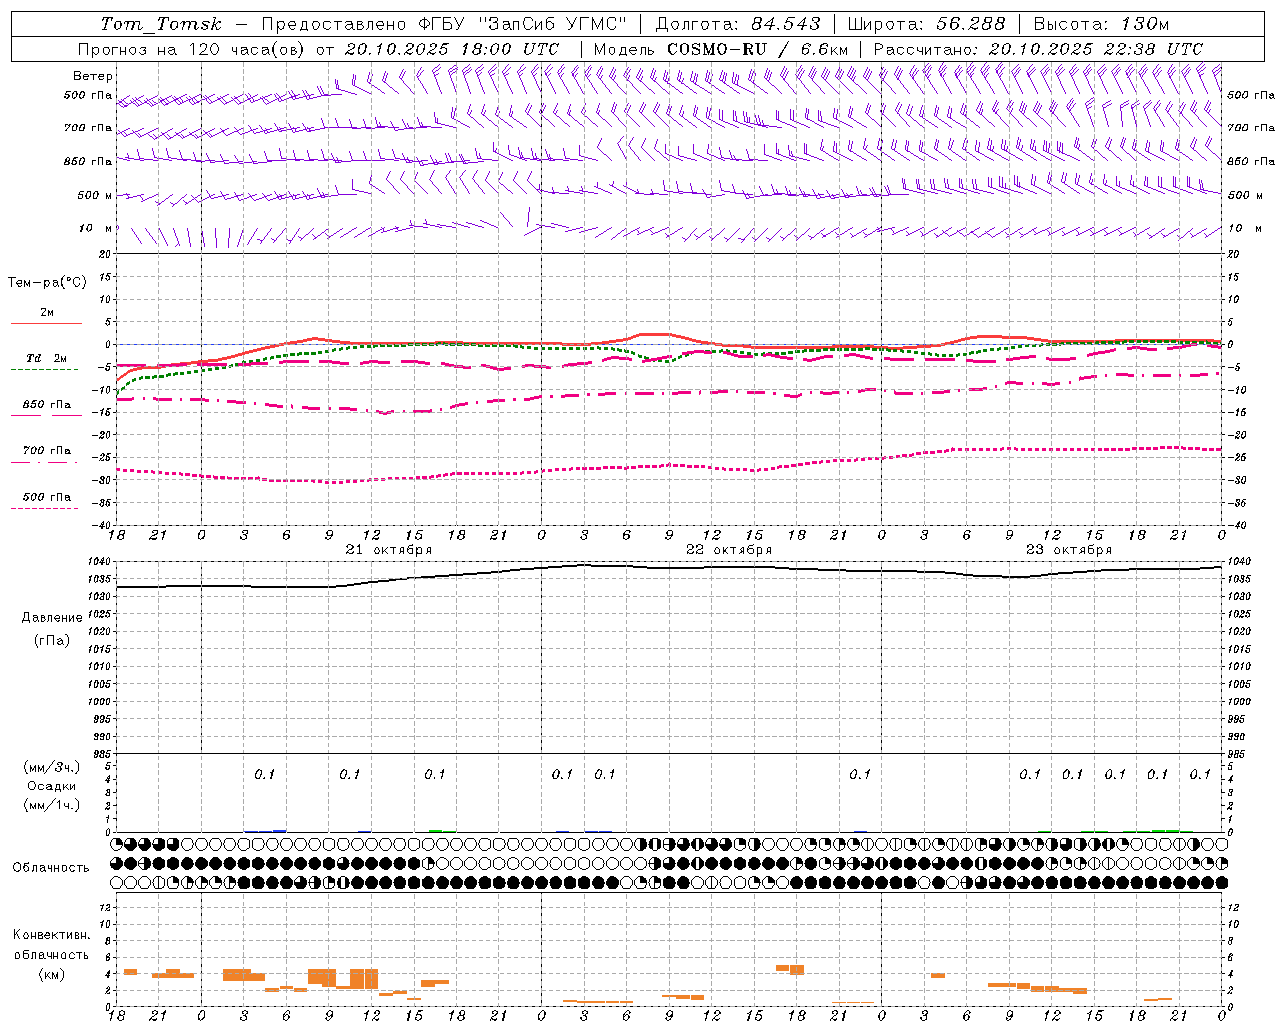This screenshot has width=1280, height=1024.
Task: Click the '500 гПа' temperature legend entry
Action: (x=46, y=497)
